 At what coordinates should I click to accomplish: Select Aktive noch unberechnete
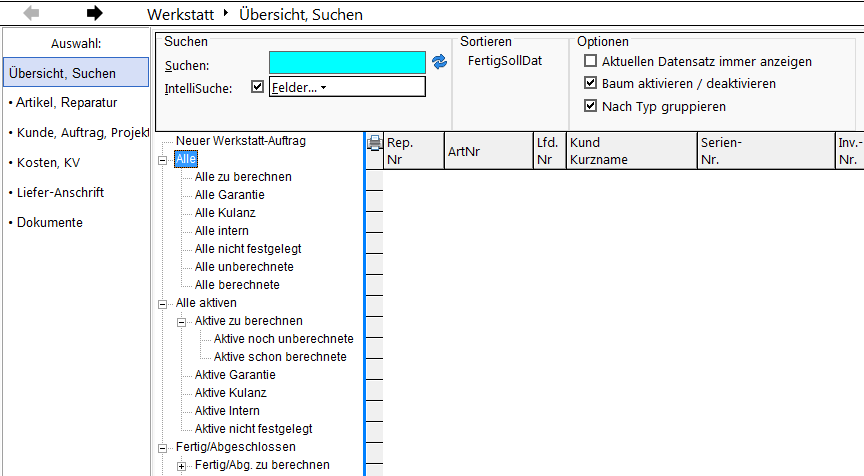point(284,339)
